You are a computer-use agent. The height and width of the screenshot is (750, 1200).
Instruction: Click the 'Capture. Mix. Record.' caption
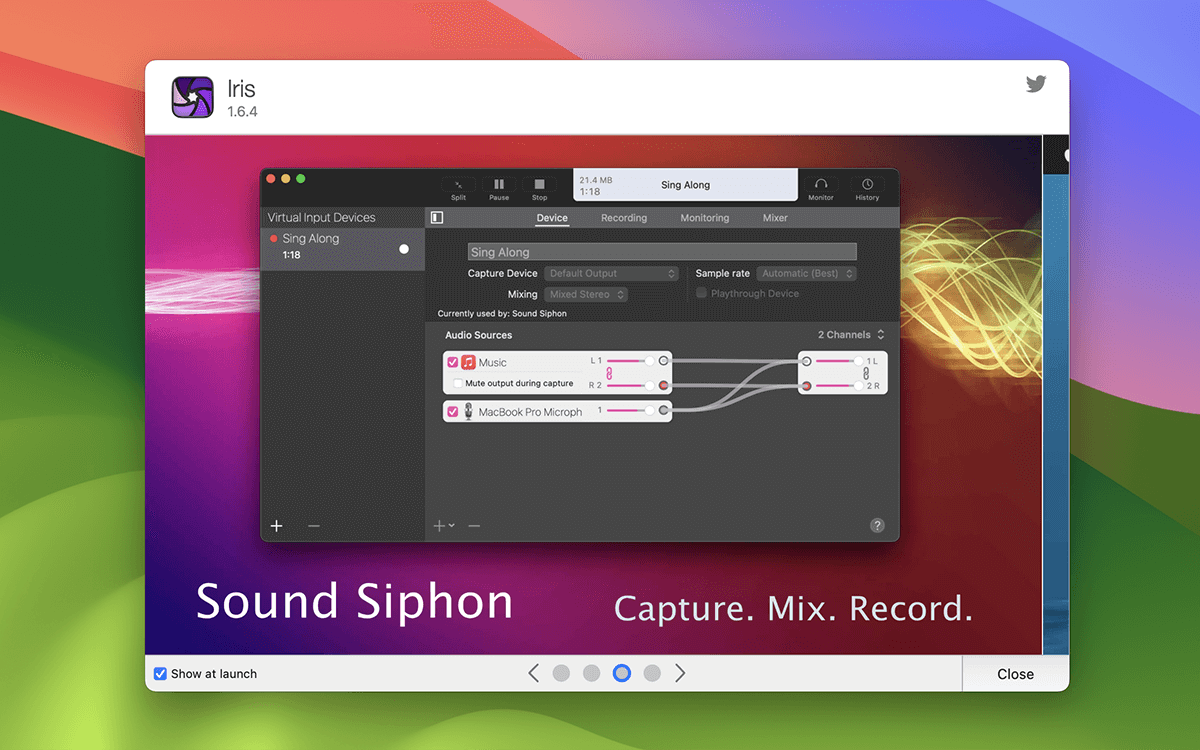pyautogui.click(x=793, y=608)
